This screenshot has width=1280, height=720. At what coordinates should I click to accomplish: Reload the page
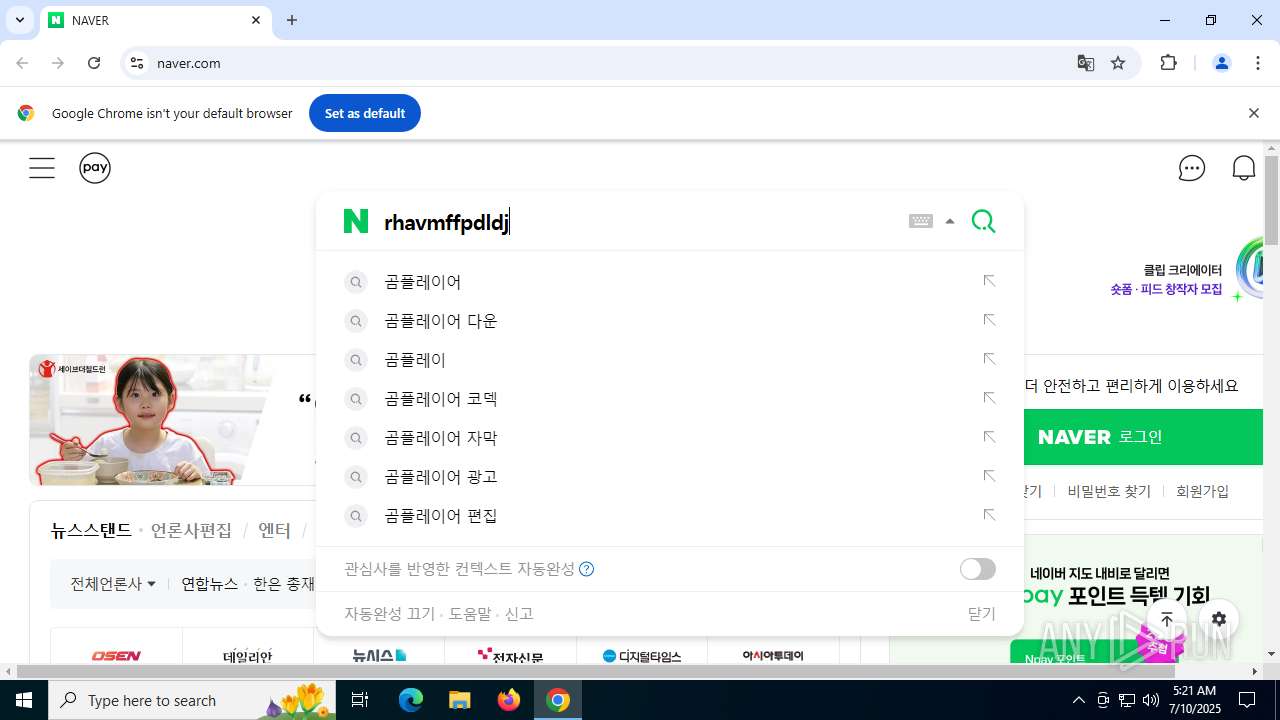click(94, 63)
